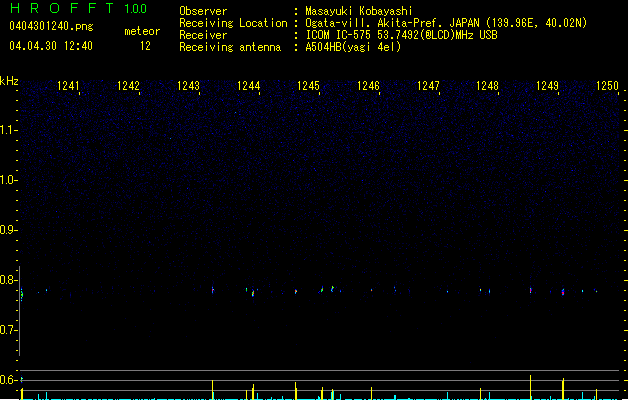Screen dimensions: 629x400
Task: Click the 1244 time axis marker
Action: [248, 86]
